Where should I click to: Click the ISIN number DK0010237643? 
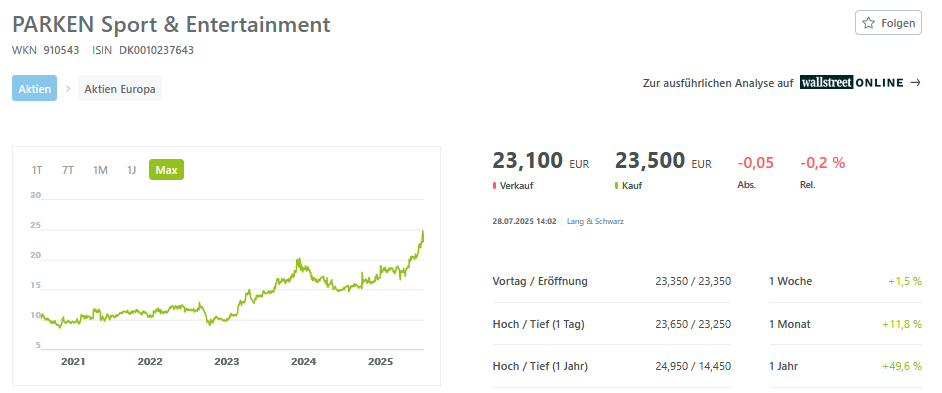click(x=156, y=50)
